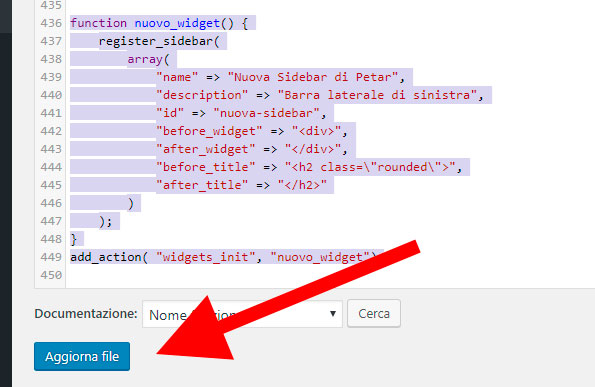Click the "before_title" key text

tap(206, 167)
